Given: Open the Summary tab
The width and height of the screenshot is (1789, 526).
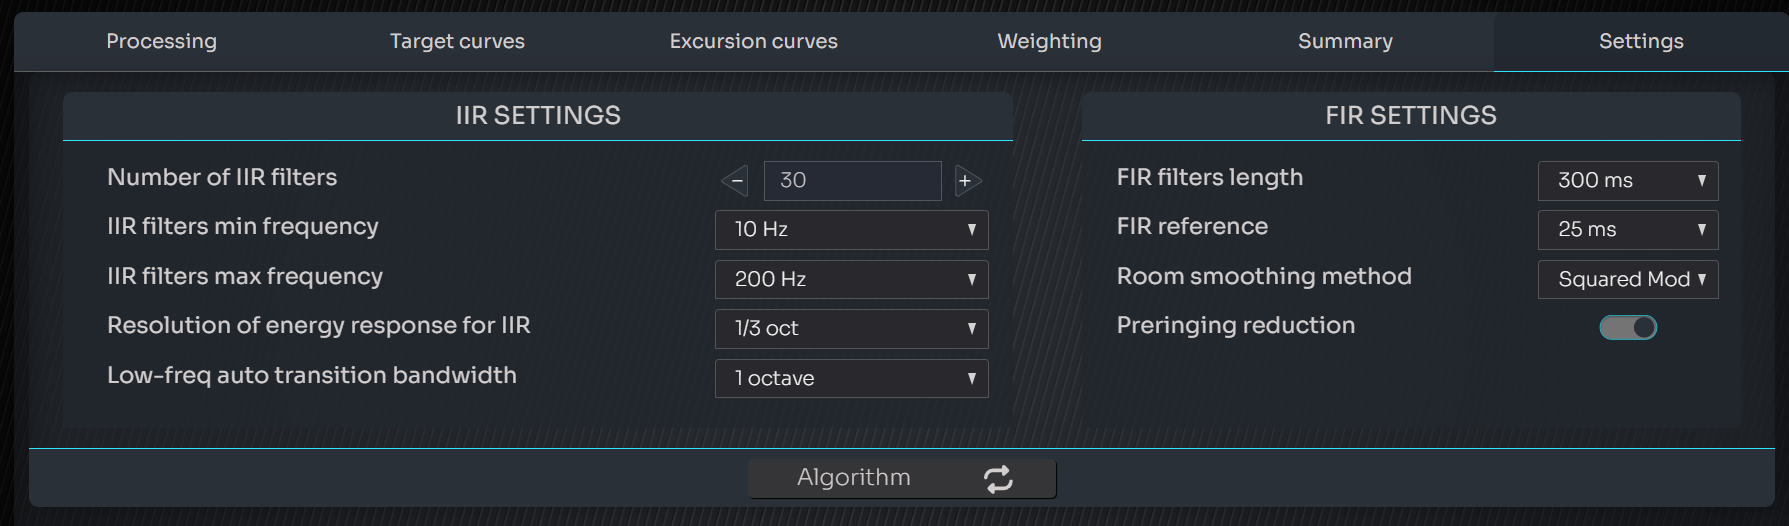Looking at the screenshot, I should click(x=1345, y=42).
